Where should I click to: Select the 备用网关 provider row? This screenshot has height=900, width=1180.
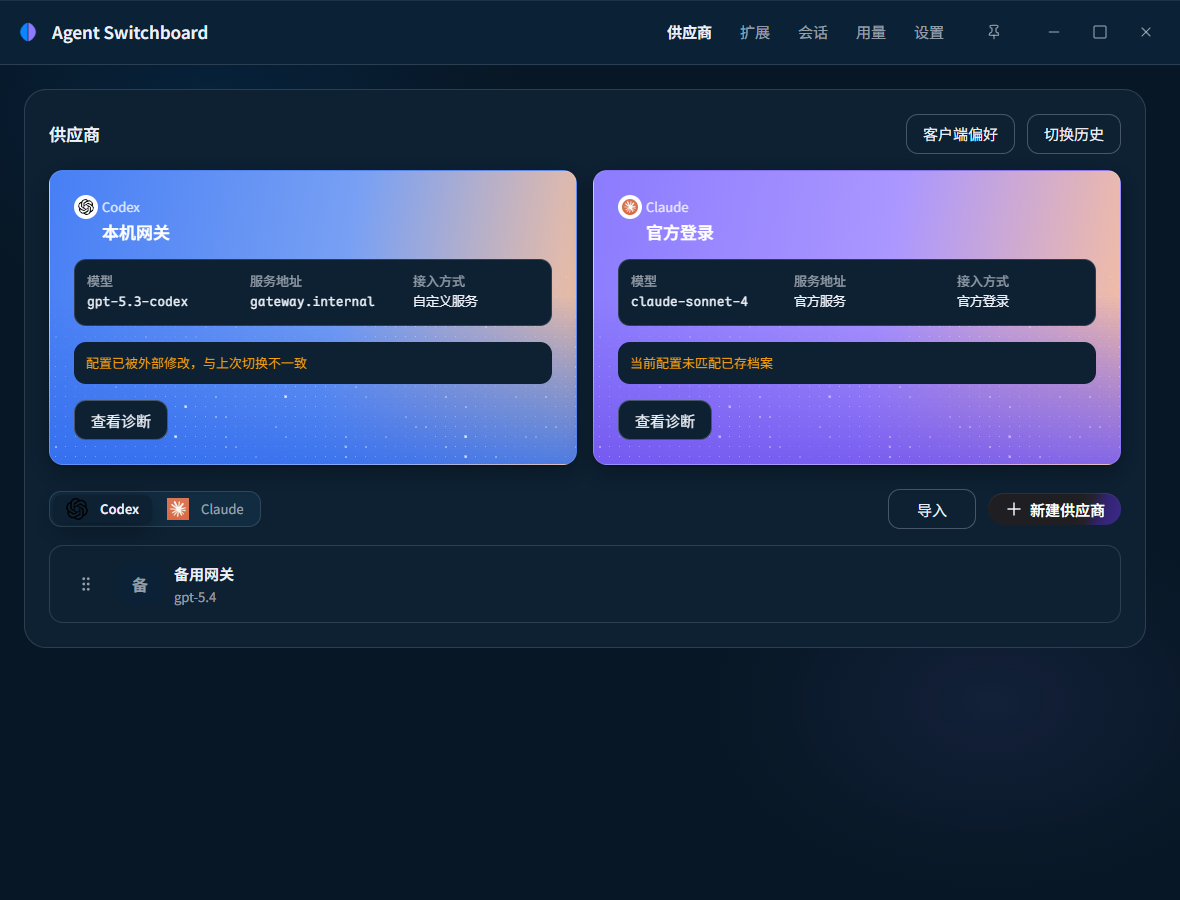pos(585,584)
